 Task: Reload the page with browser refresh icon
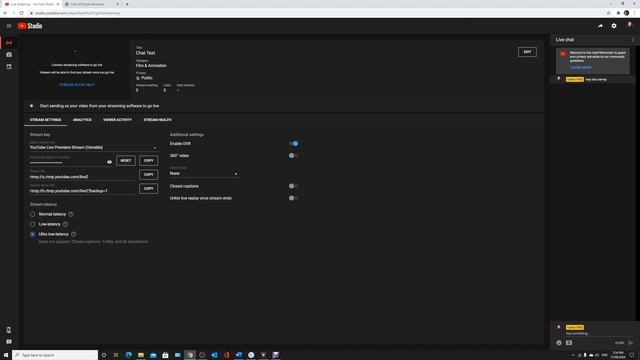(22, 13)
